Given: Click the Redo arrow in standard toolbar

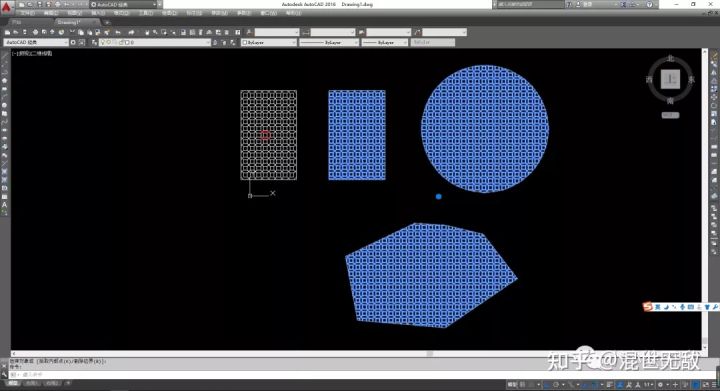Looking at the screenshot, I should click(x=131, y=32).
